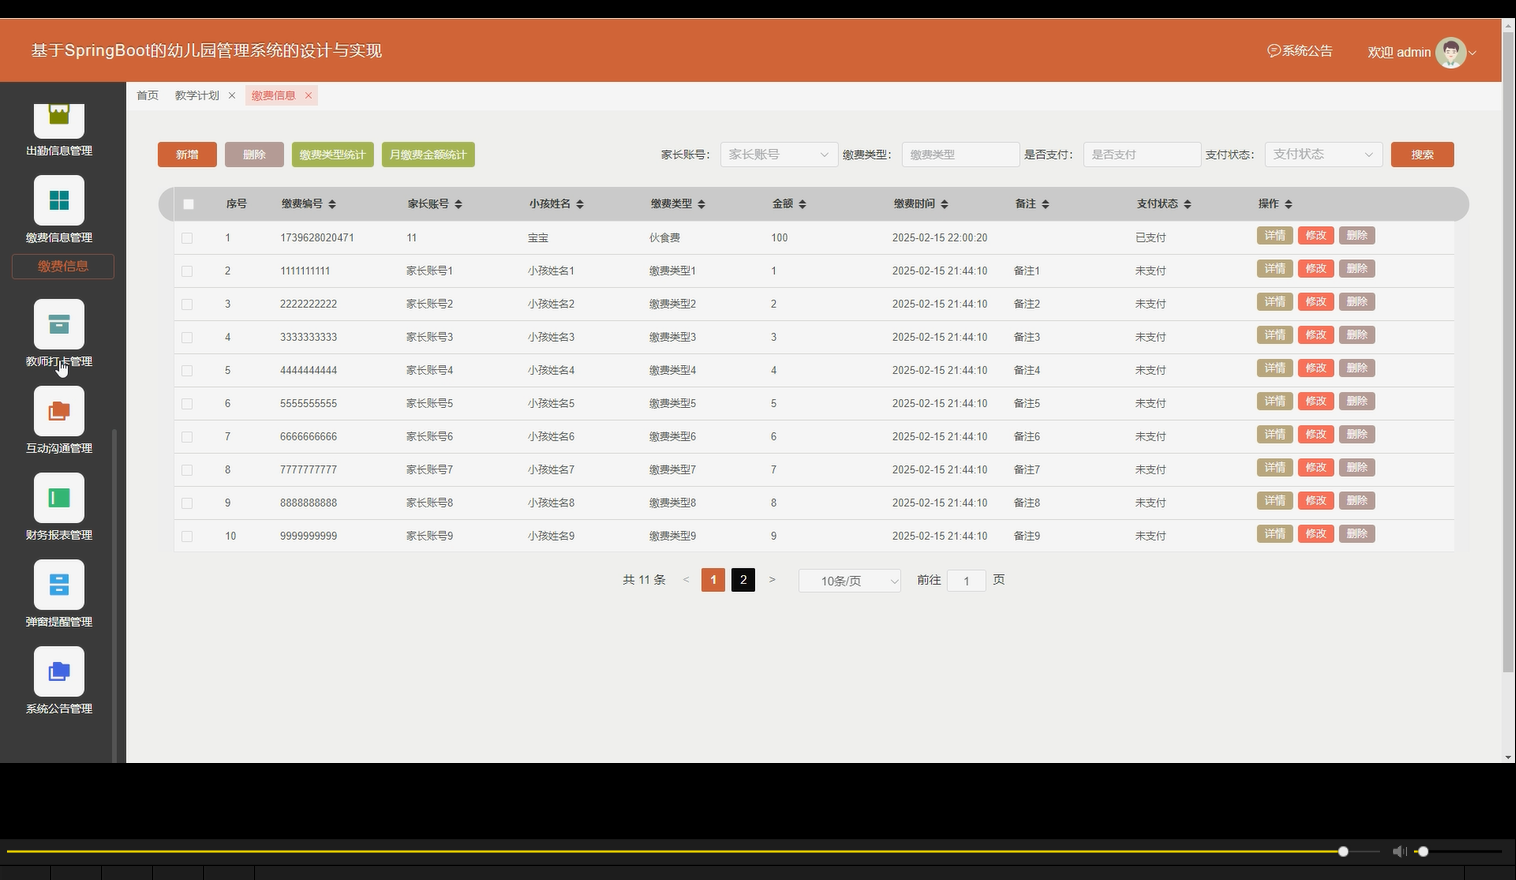Screen dimensions: 1516x880
Task: Click the batch 删除 button
Action: click(254, 154)
